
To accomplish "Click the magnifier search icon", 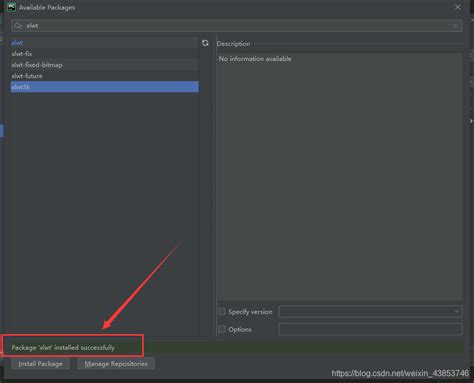I will [18, 26].
